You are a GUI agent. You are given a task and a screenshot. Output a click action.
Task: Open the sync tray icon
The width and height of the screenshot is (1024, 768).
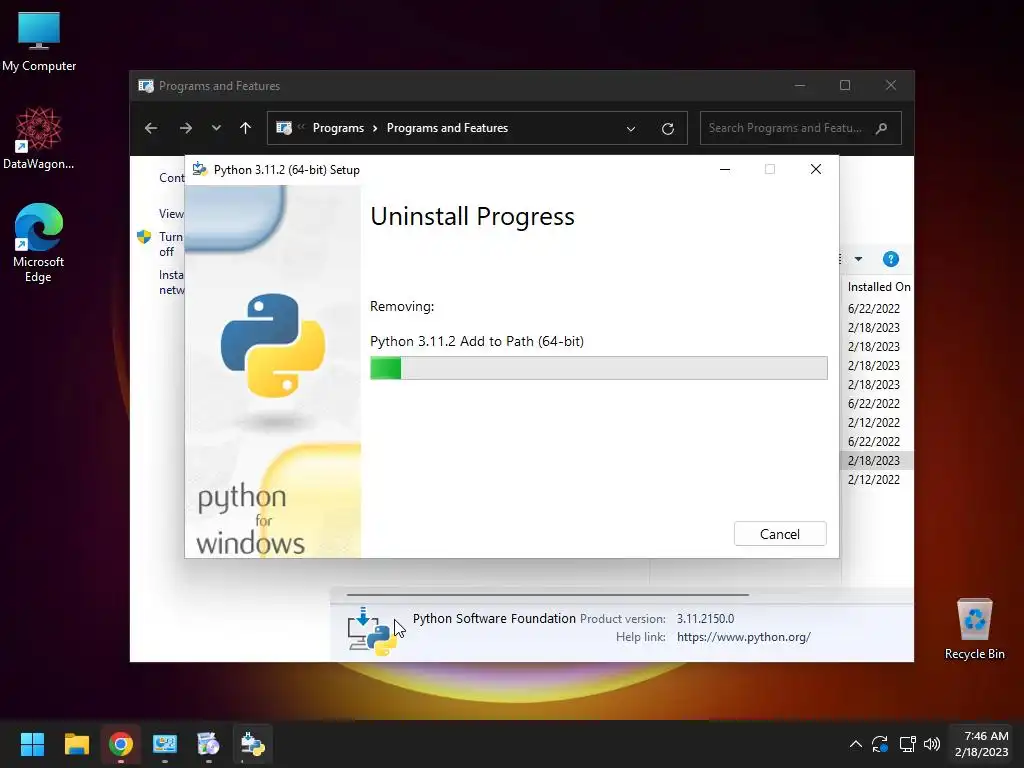[x=880, y=744]
